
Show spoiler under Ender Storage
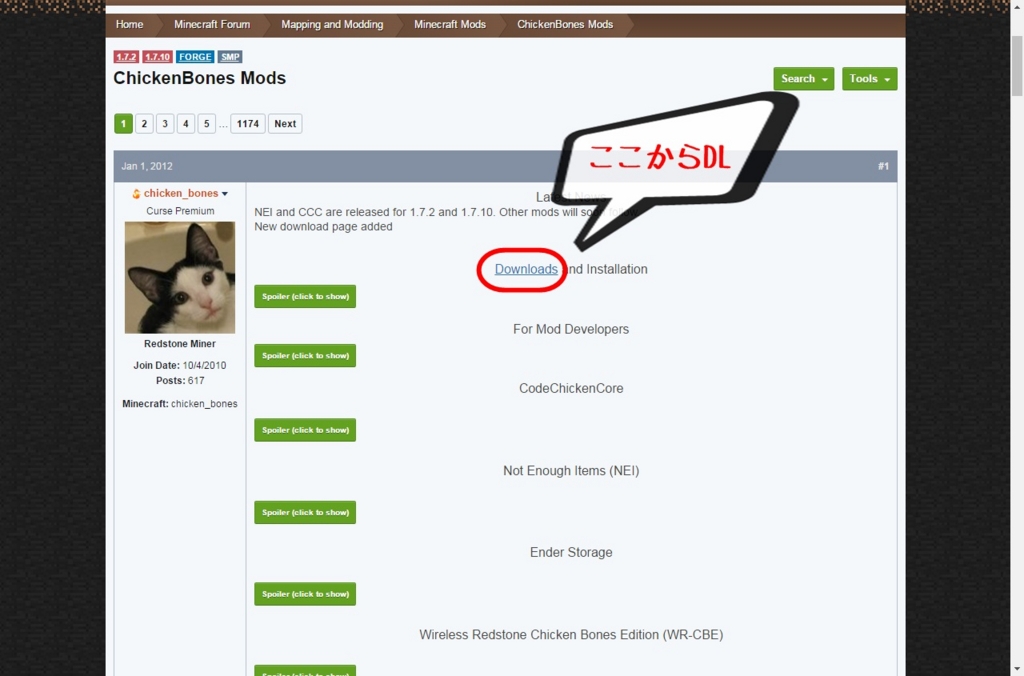point(305,594)
